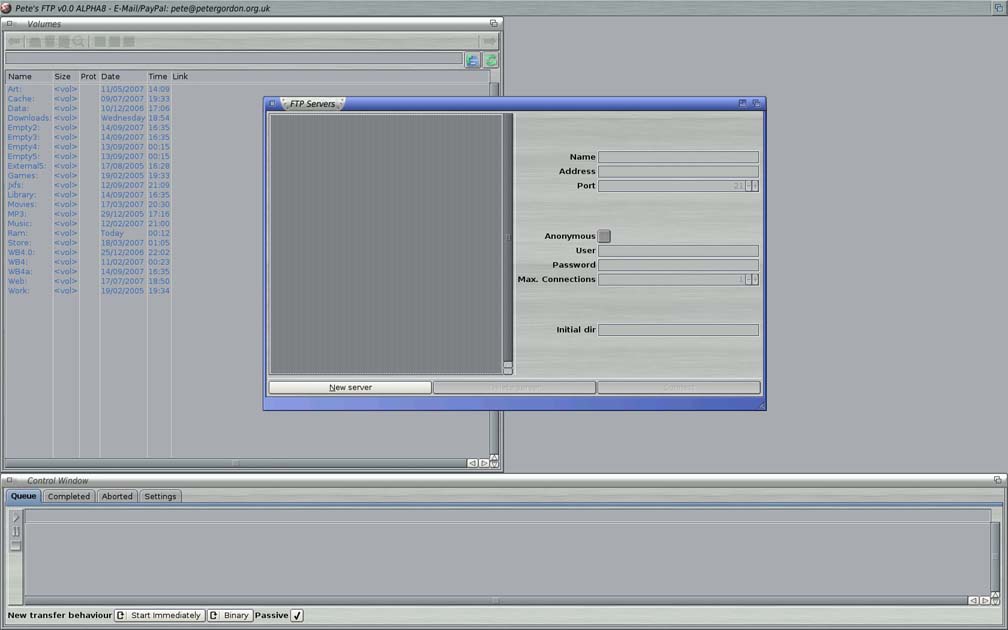Image resolution: width=1008 pixels, height=630 pixels.
Task: Click the Address input field
Action: pyautogui.click(x=678, y=171)
